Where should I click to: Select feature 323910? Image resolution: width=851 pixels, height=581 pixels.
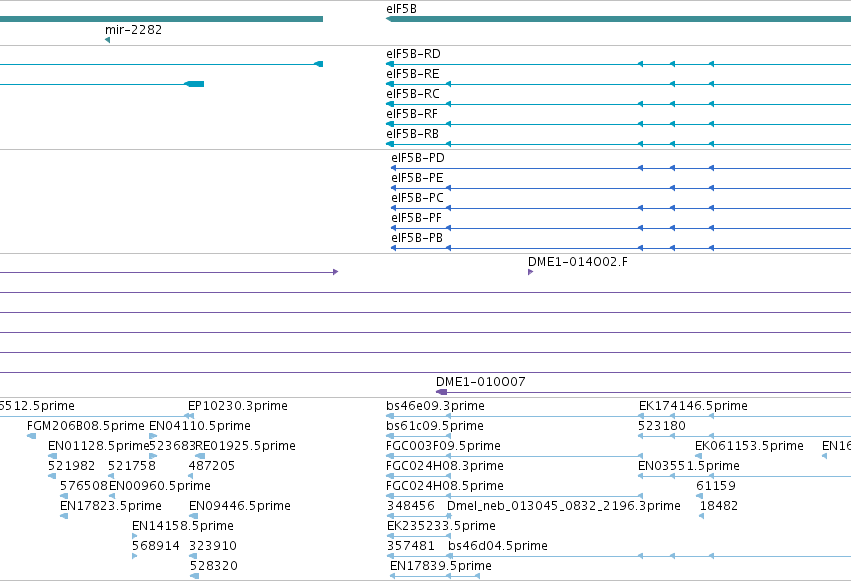tap(213, 546)
